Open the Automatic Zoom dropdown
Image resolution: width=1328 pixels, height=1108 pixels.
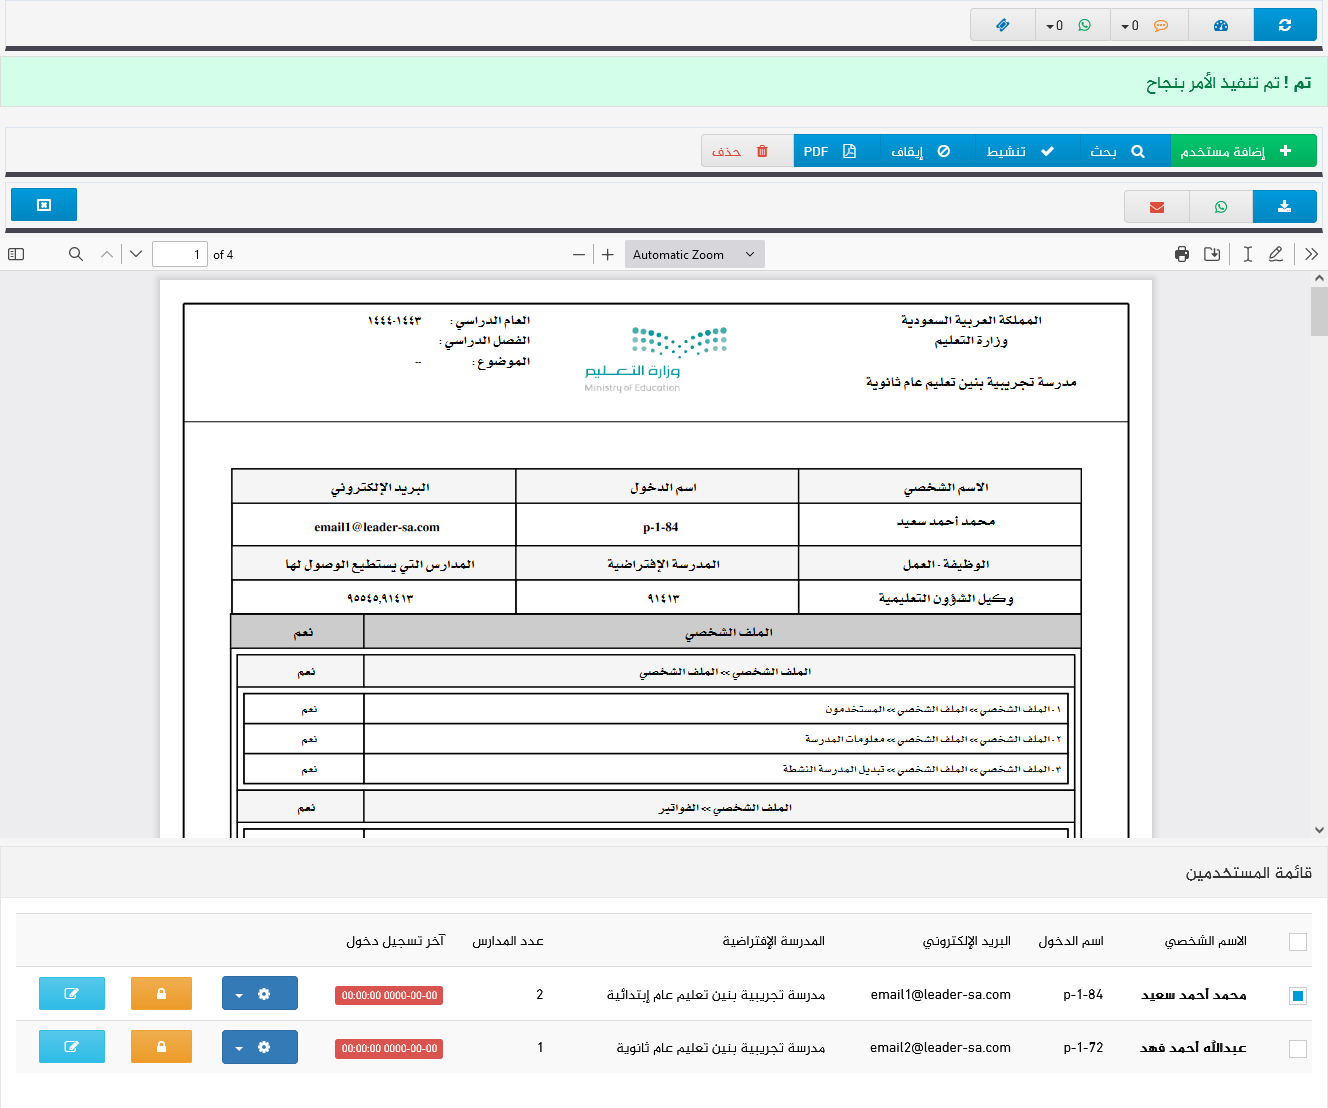[694, 254]
